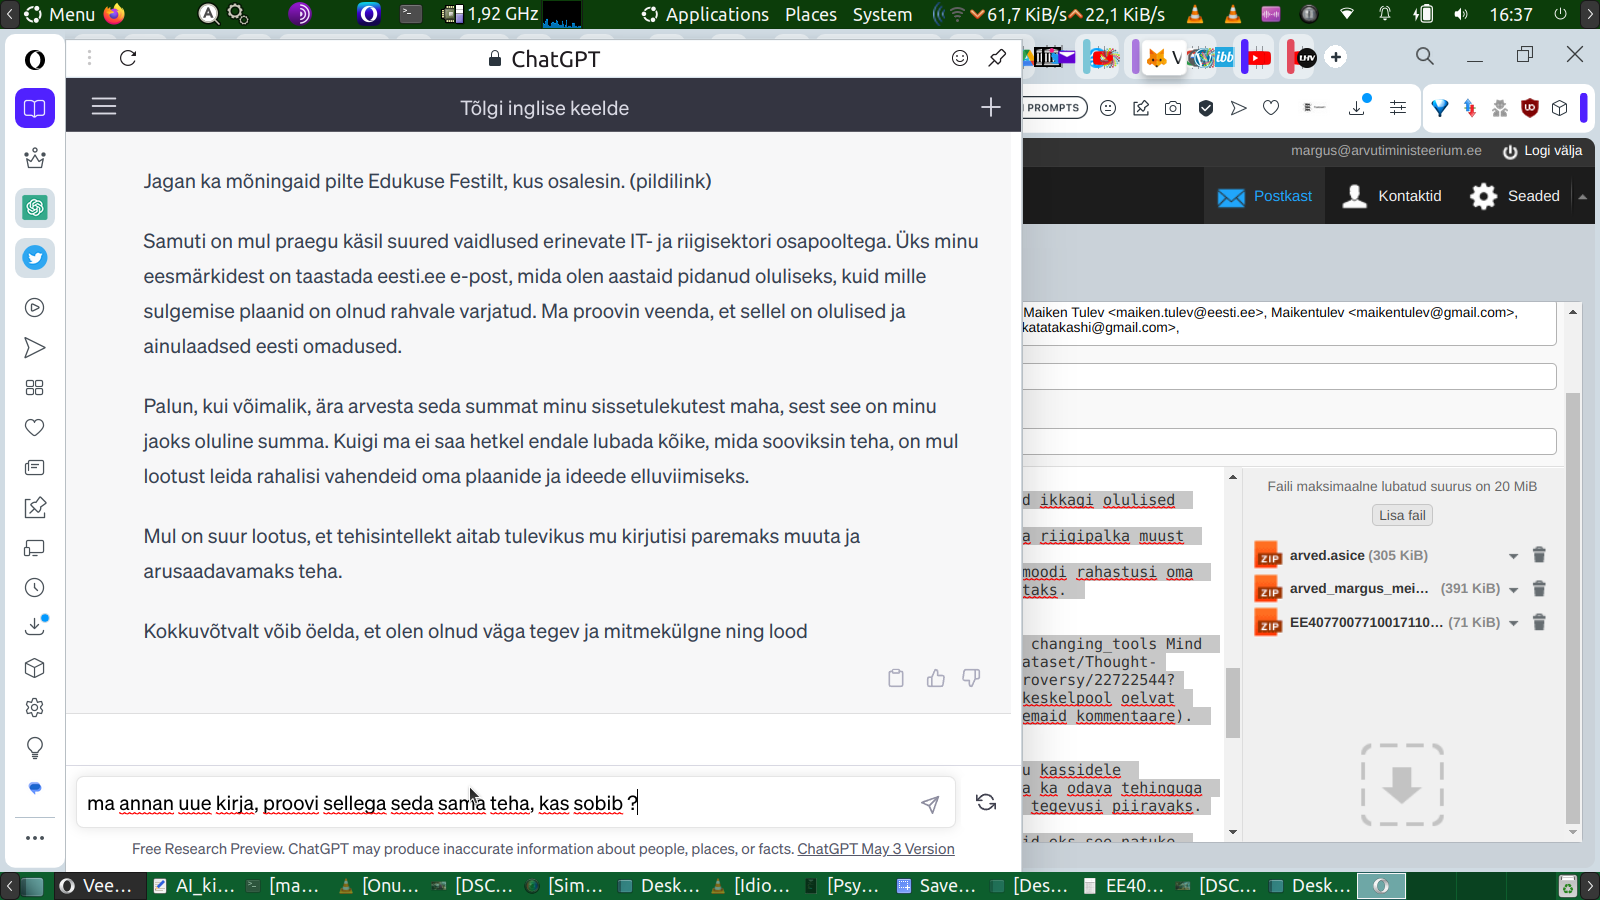Open the uBlock Origin extension icon
The height and width of the screenshot is (900, 1600).
[x=1530, y=108]
